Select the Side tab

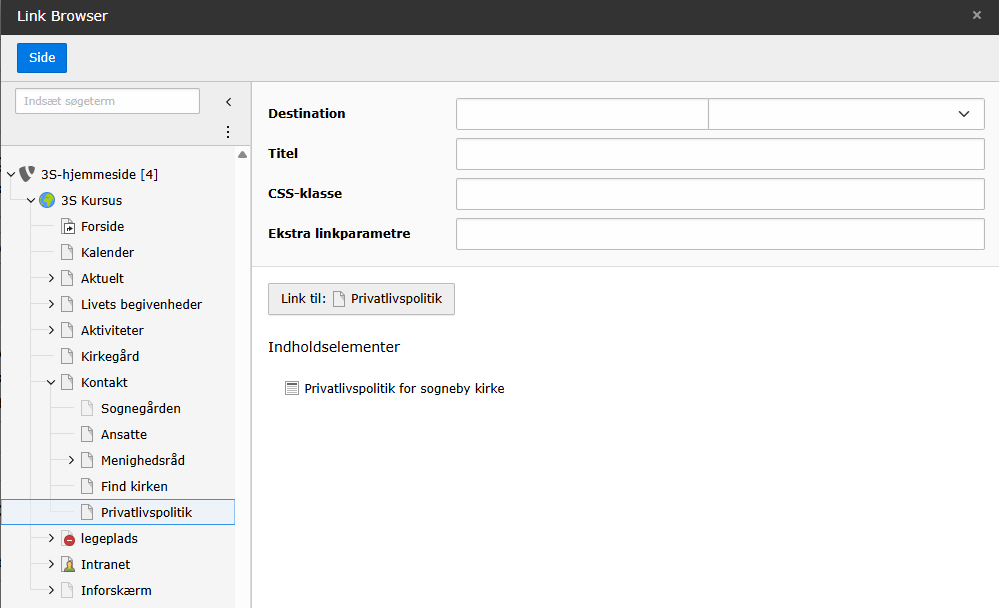[x=42, y=58]
